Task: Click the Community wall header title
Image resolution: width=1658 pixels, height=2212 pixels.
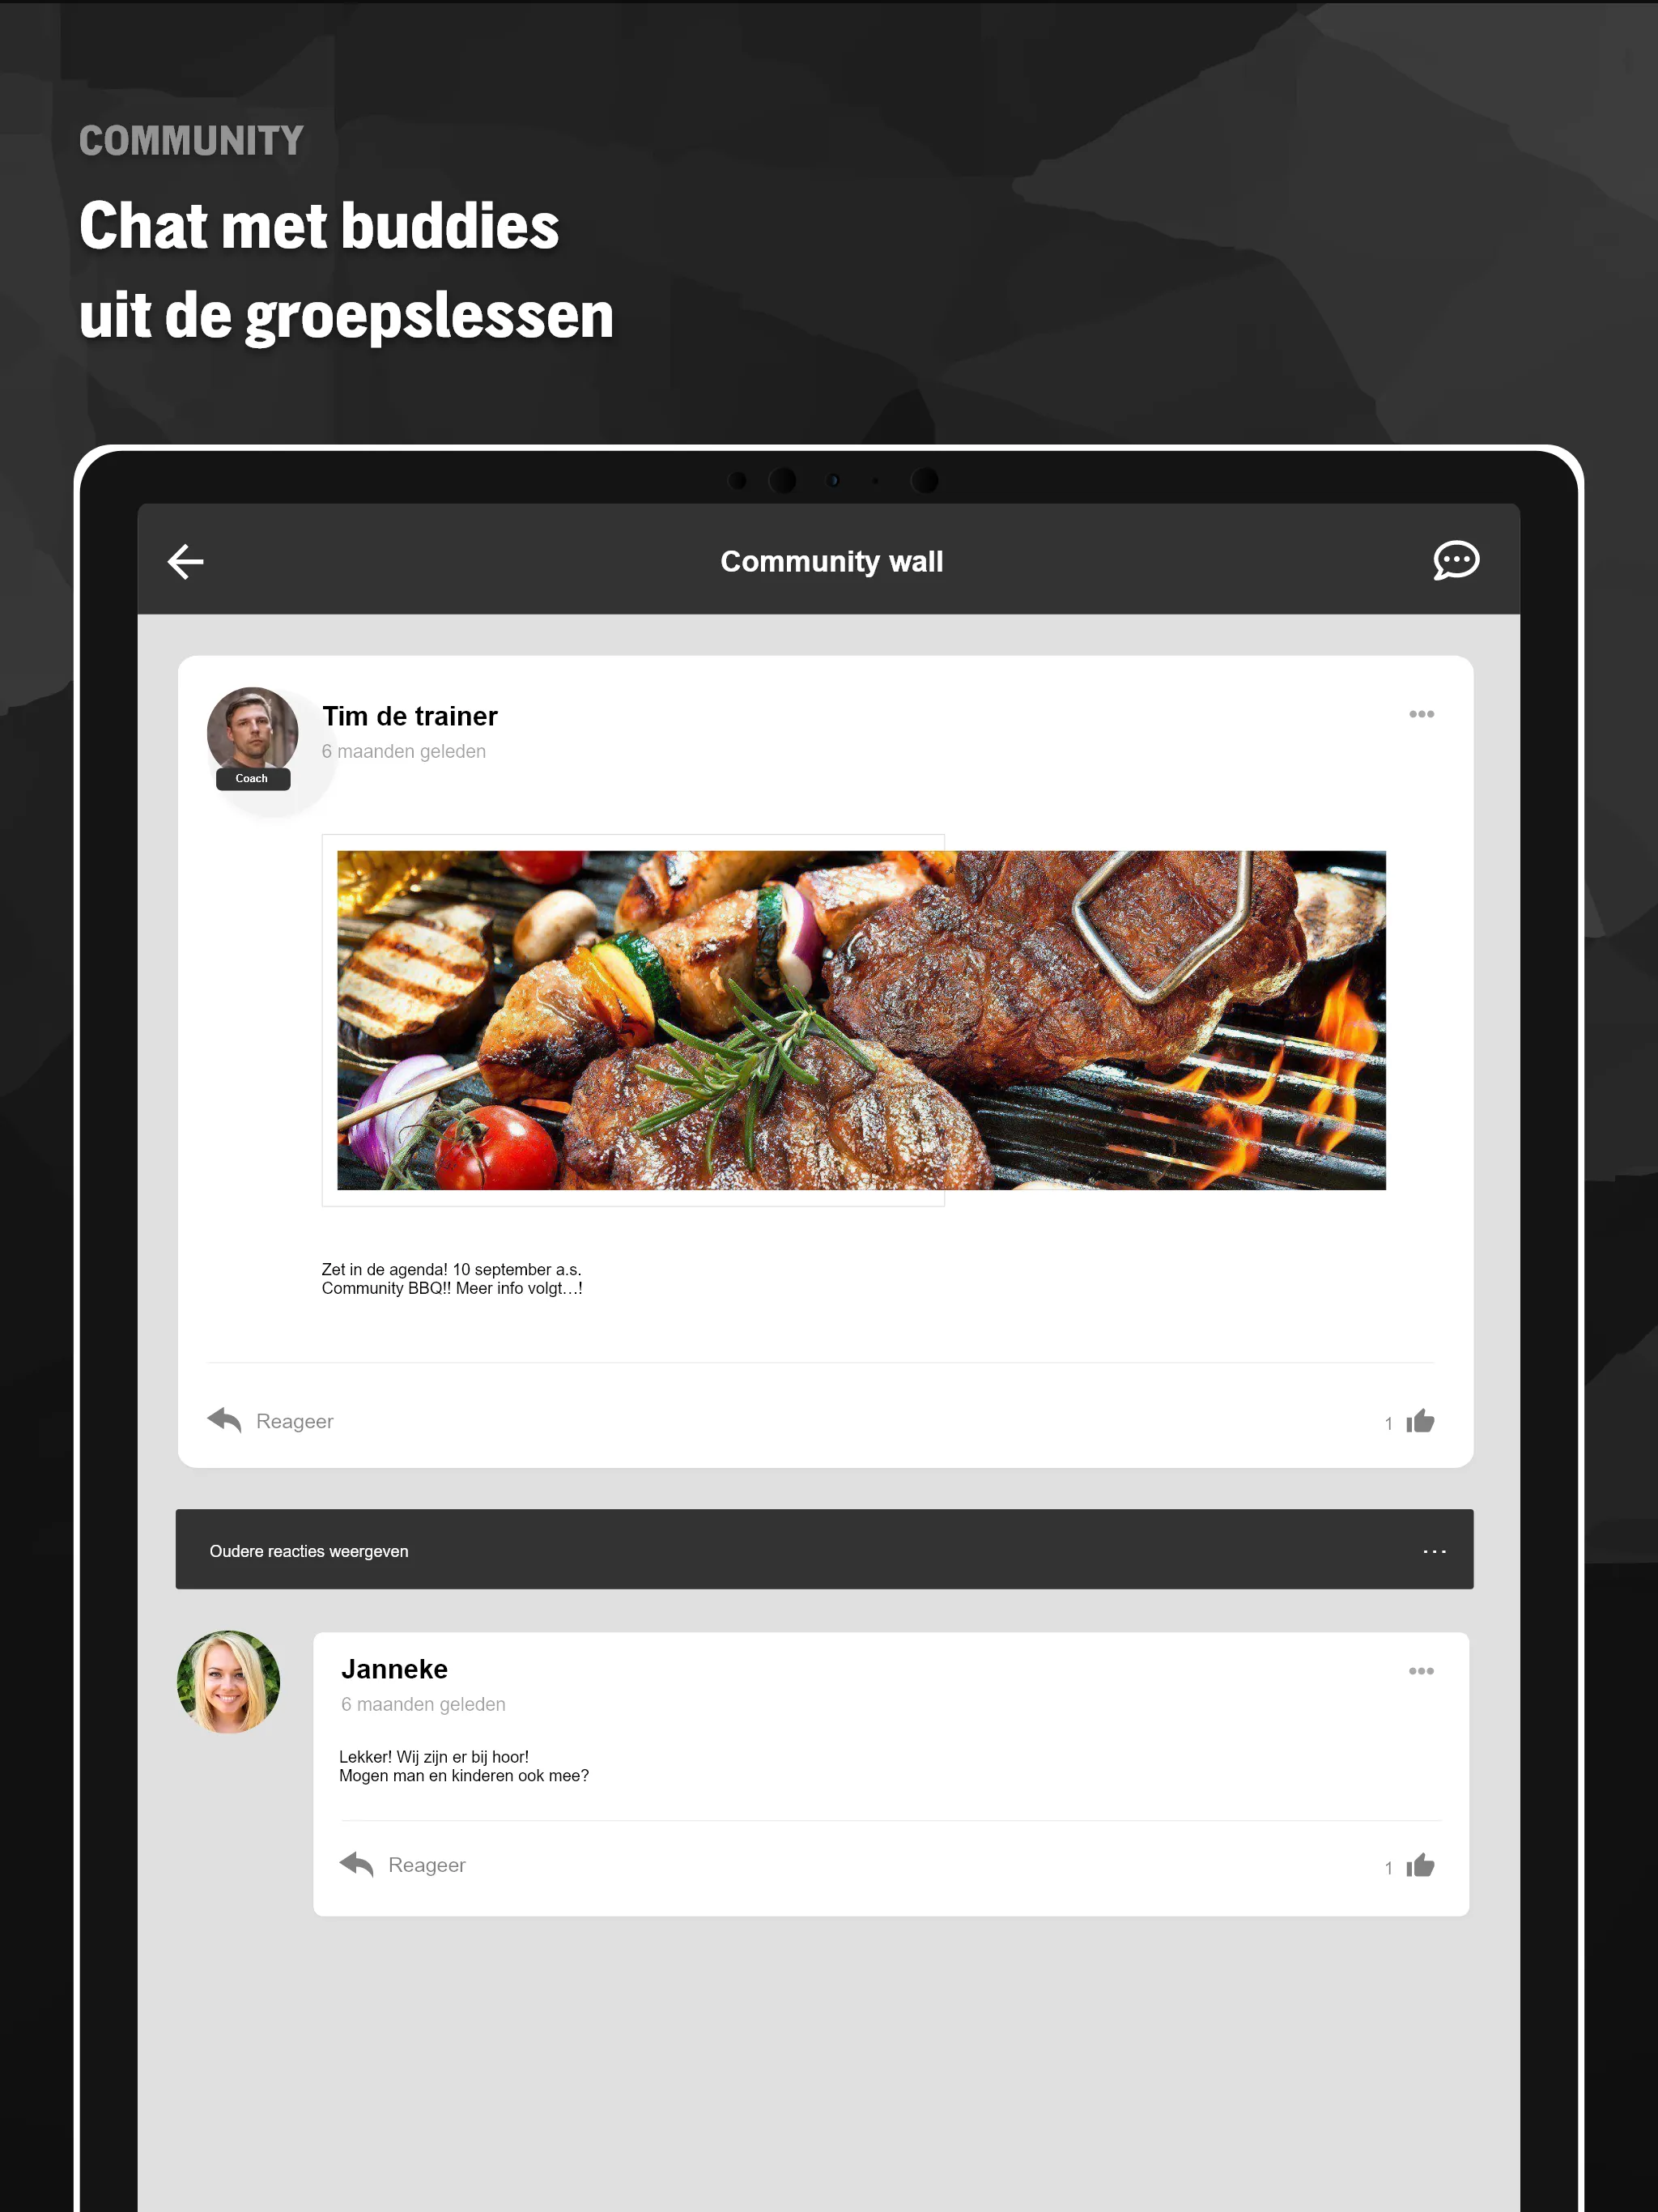Action: (829, 559)
